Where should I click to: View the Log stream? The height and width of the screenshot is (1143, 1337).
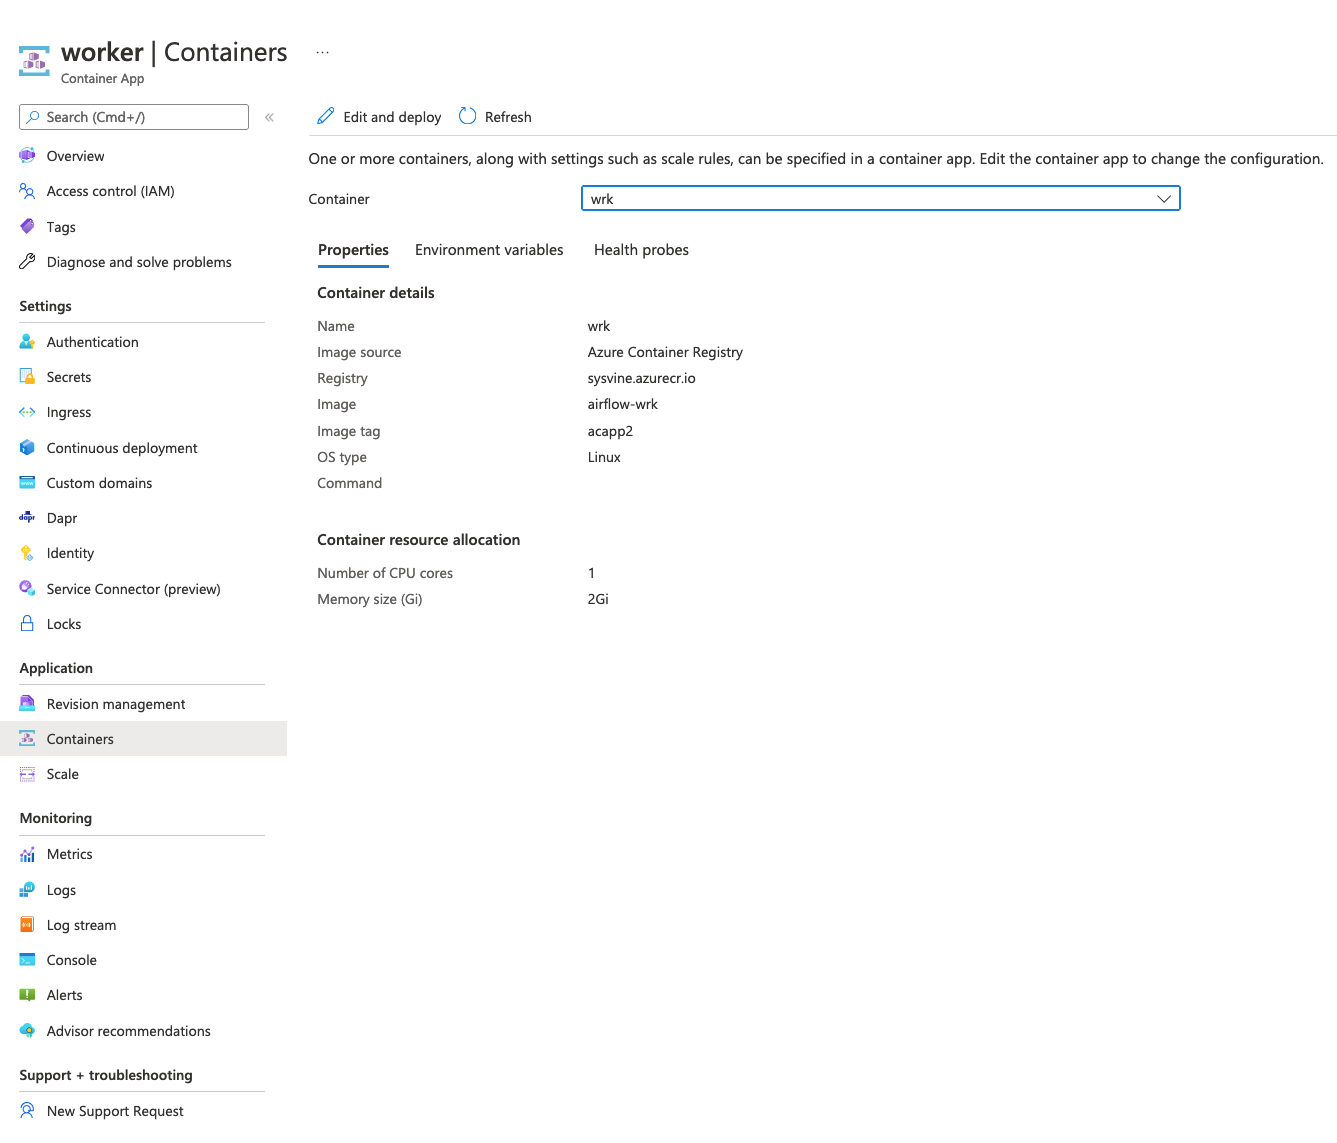[81, 925]
